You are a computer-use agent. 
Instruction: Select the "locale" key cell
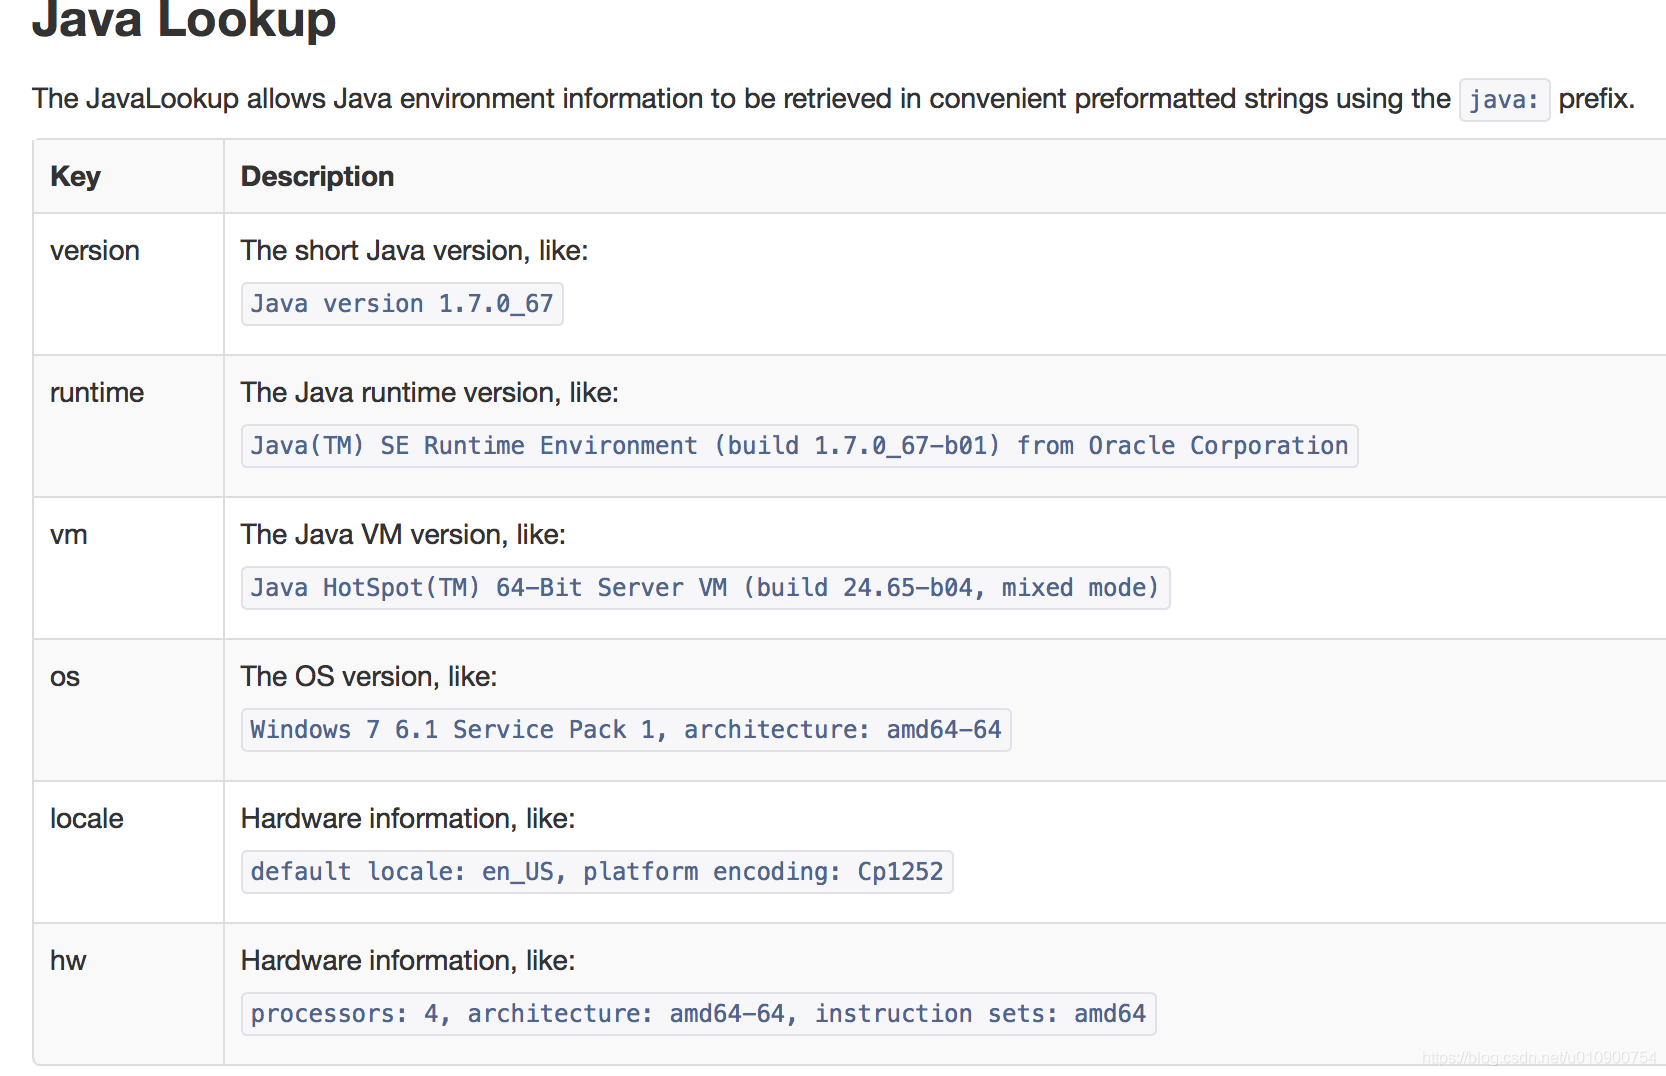click(x=87, y=818)
